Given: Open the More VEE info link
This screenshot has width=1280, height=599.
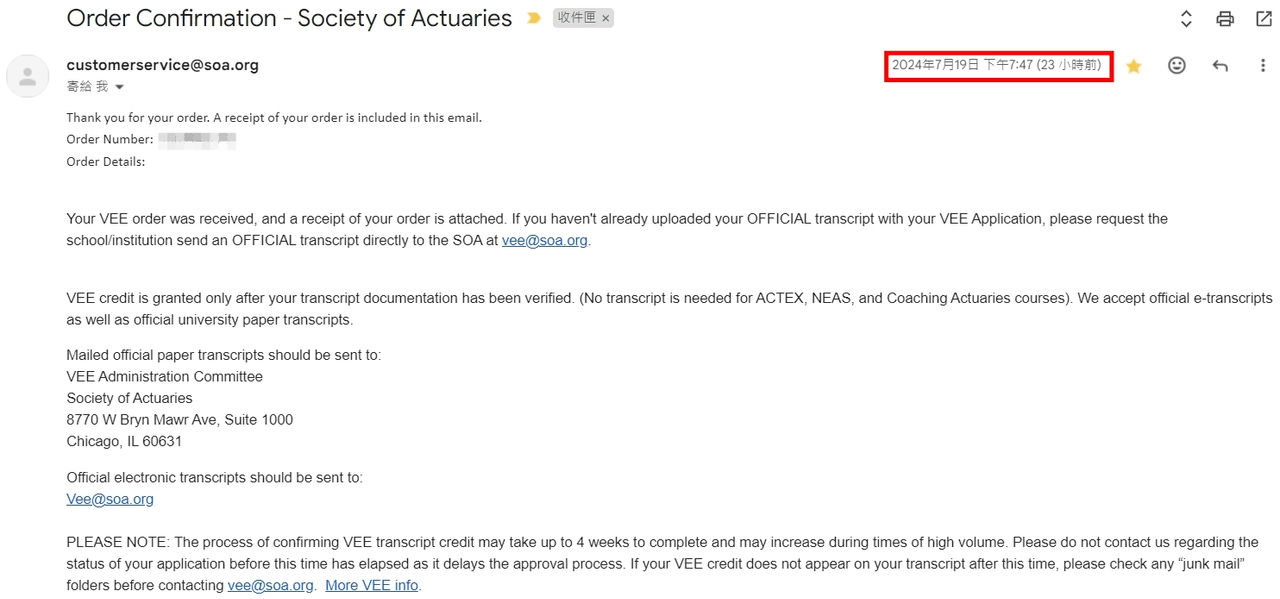Looking at the screenshot, I should click(x=371, y=585).
